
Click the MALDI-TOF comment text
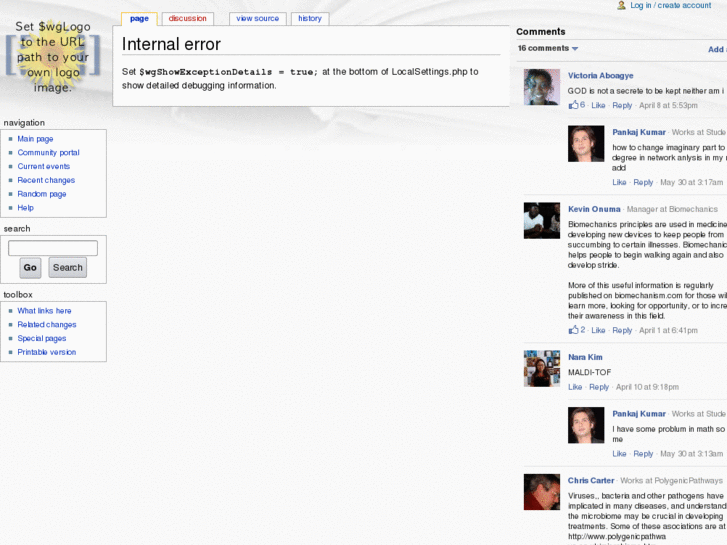[x=589, y=372]
